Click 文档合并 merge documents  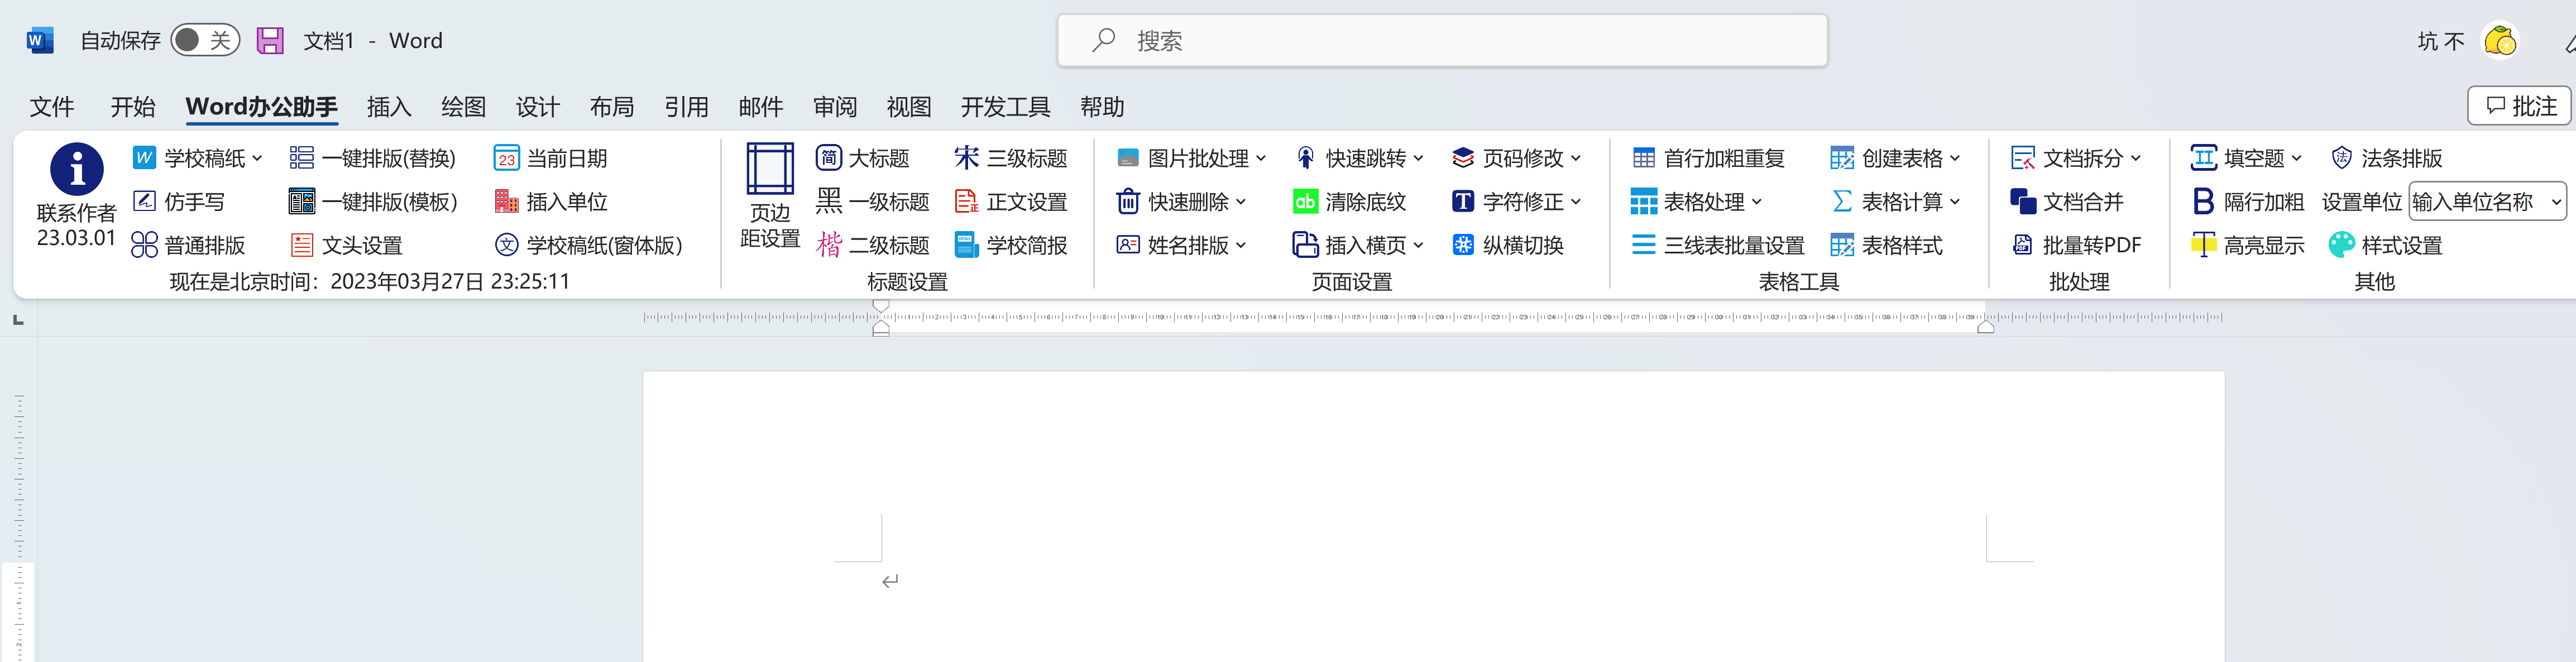(x=2066, y=202)
